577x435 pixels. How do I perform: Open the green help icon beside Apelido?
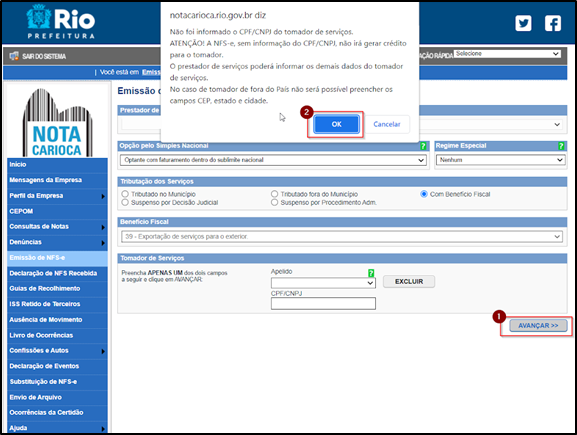pyautogui.click(x=371, y=273)
